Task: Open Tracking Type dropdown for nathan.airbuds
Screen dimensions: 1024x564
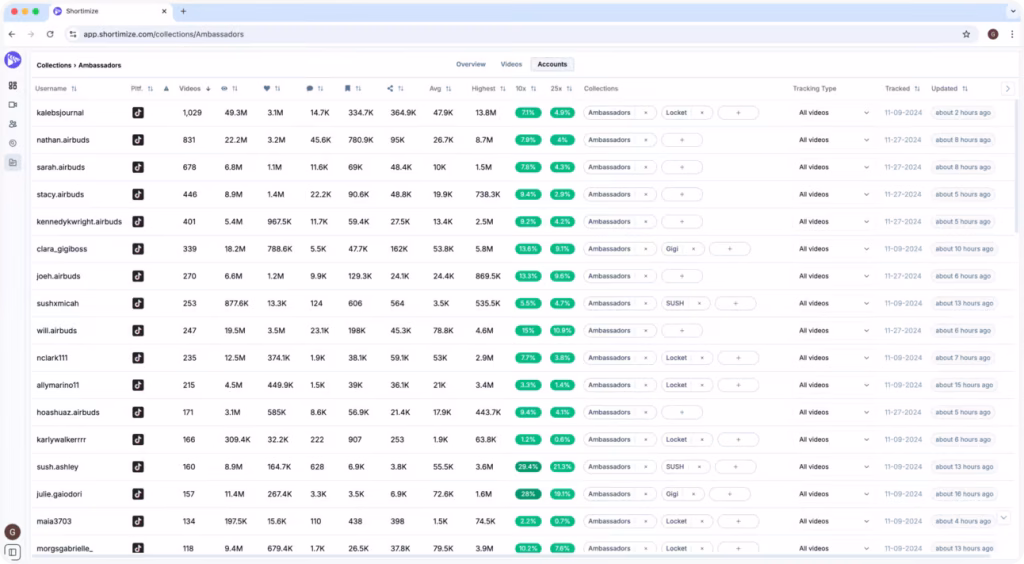Action: 834,140
